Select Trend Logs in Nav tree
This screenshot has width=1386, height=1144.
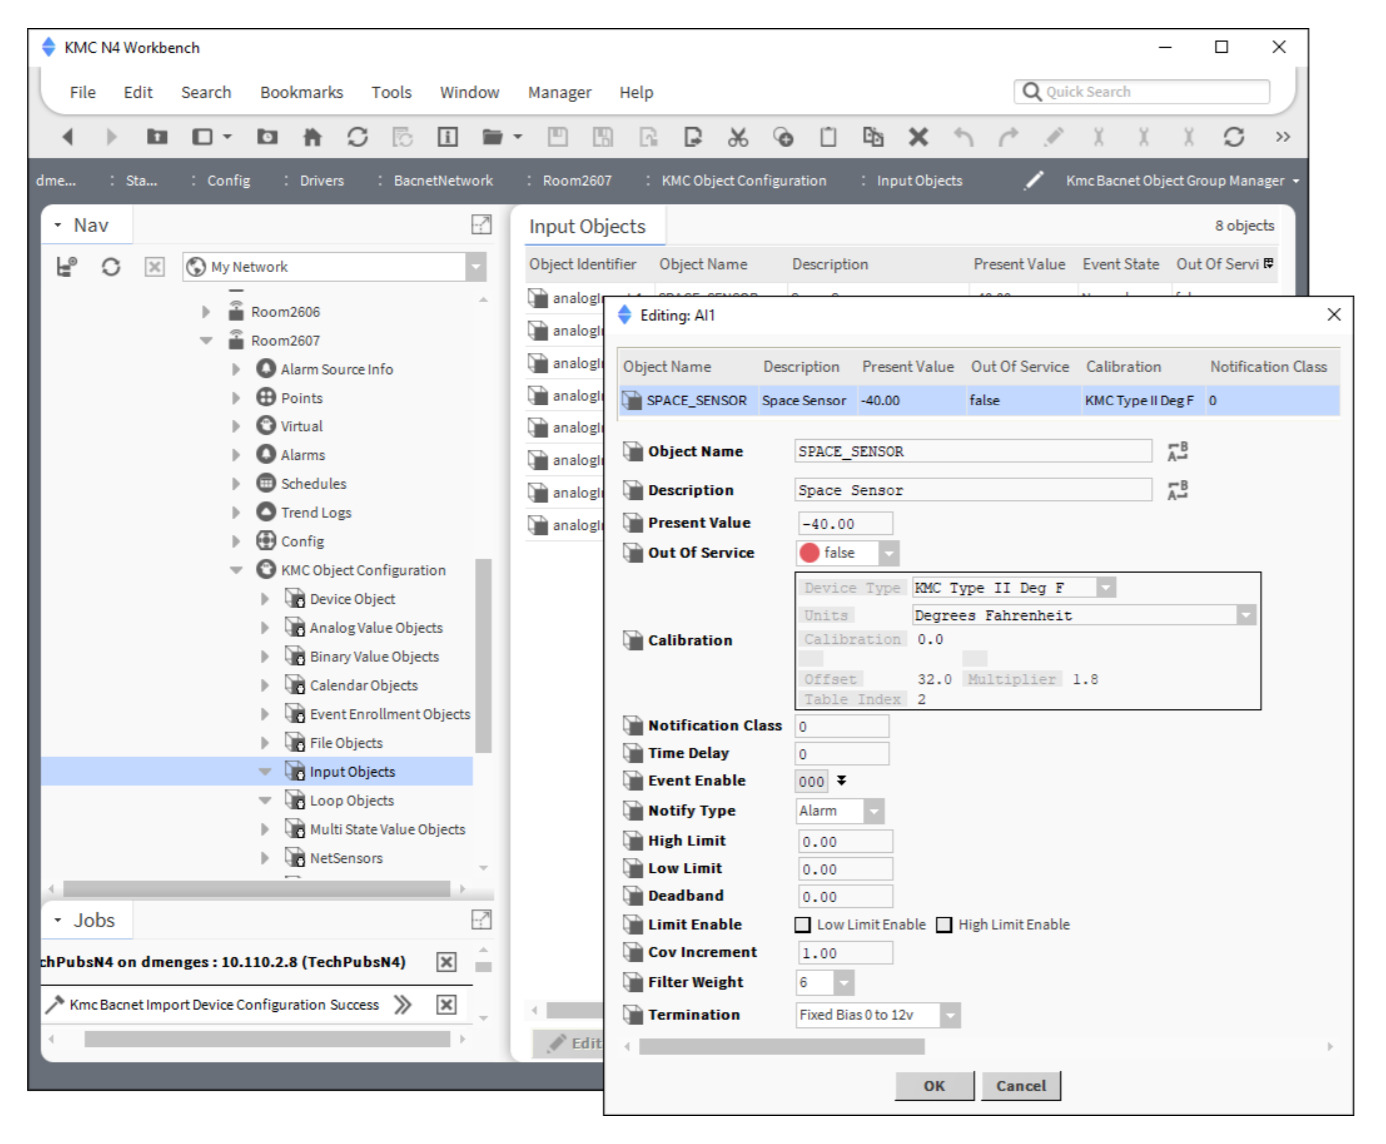(x=316, y=513)
